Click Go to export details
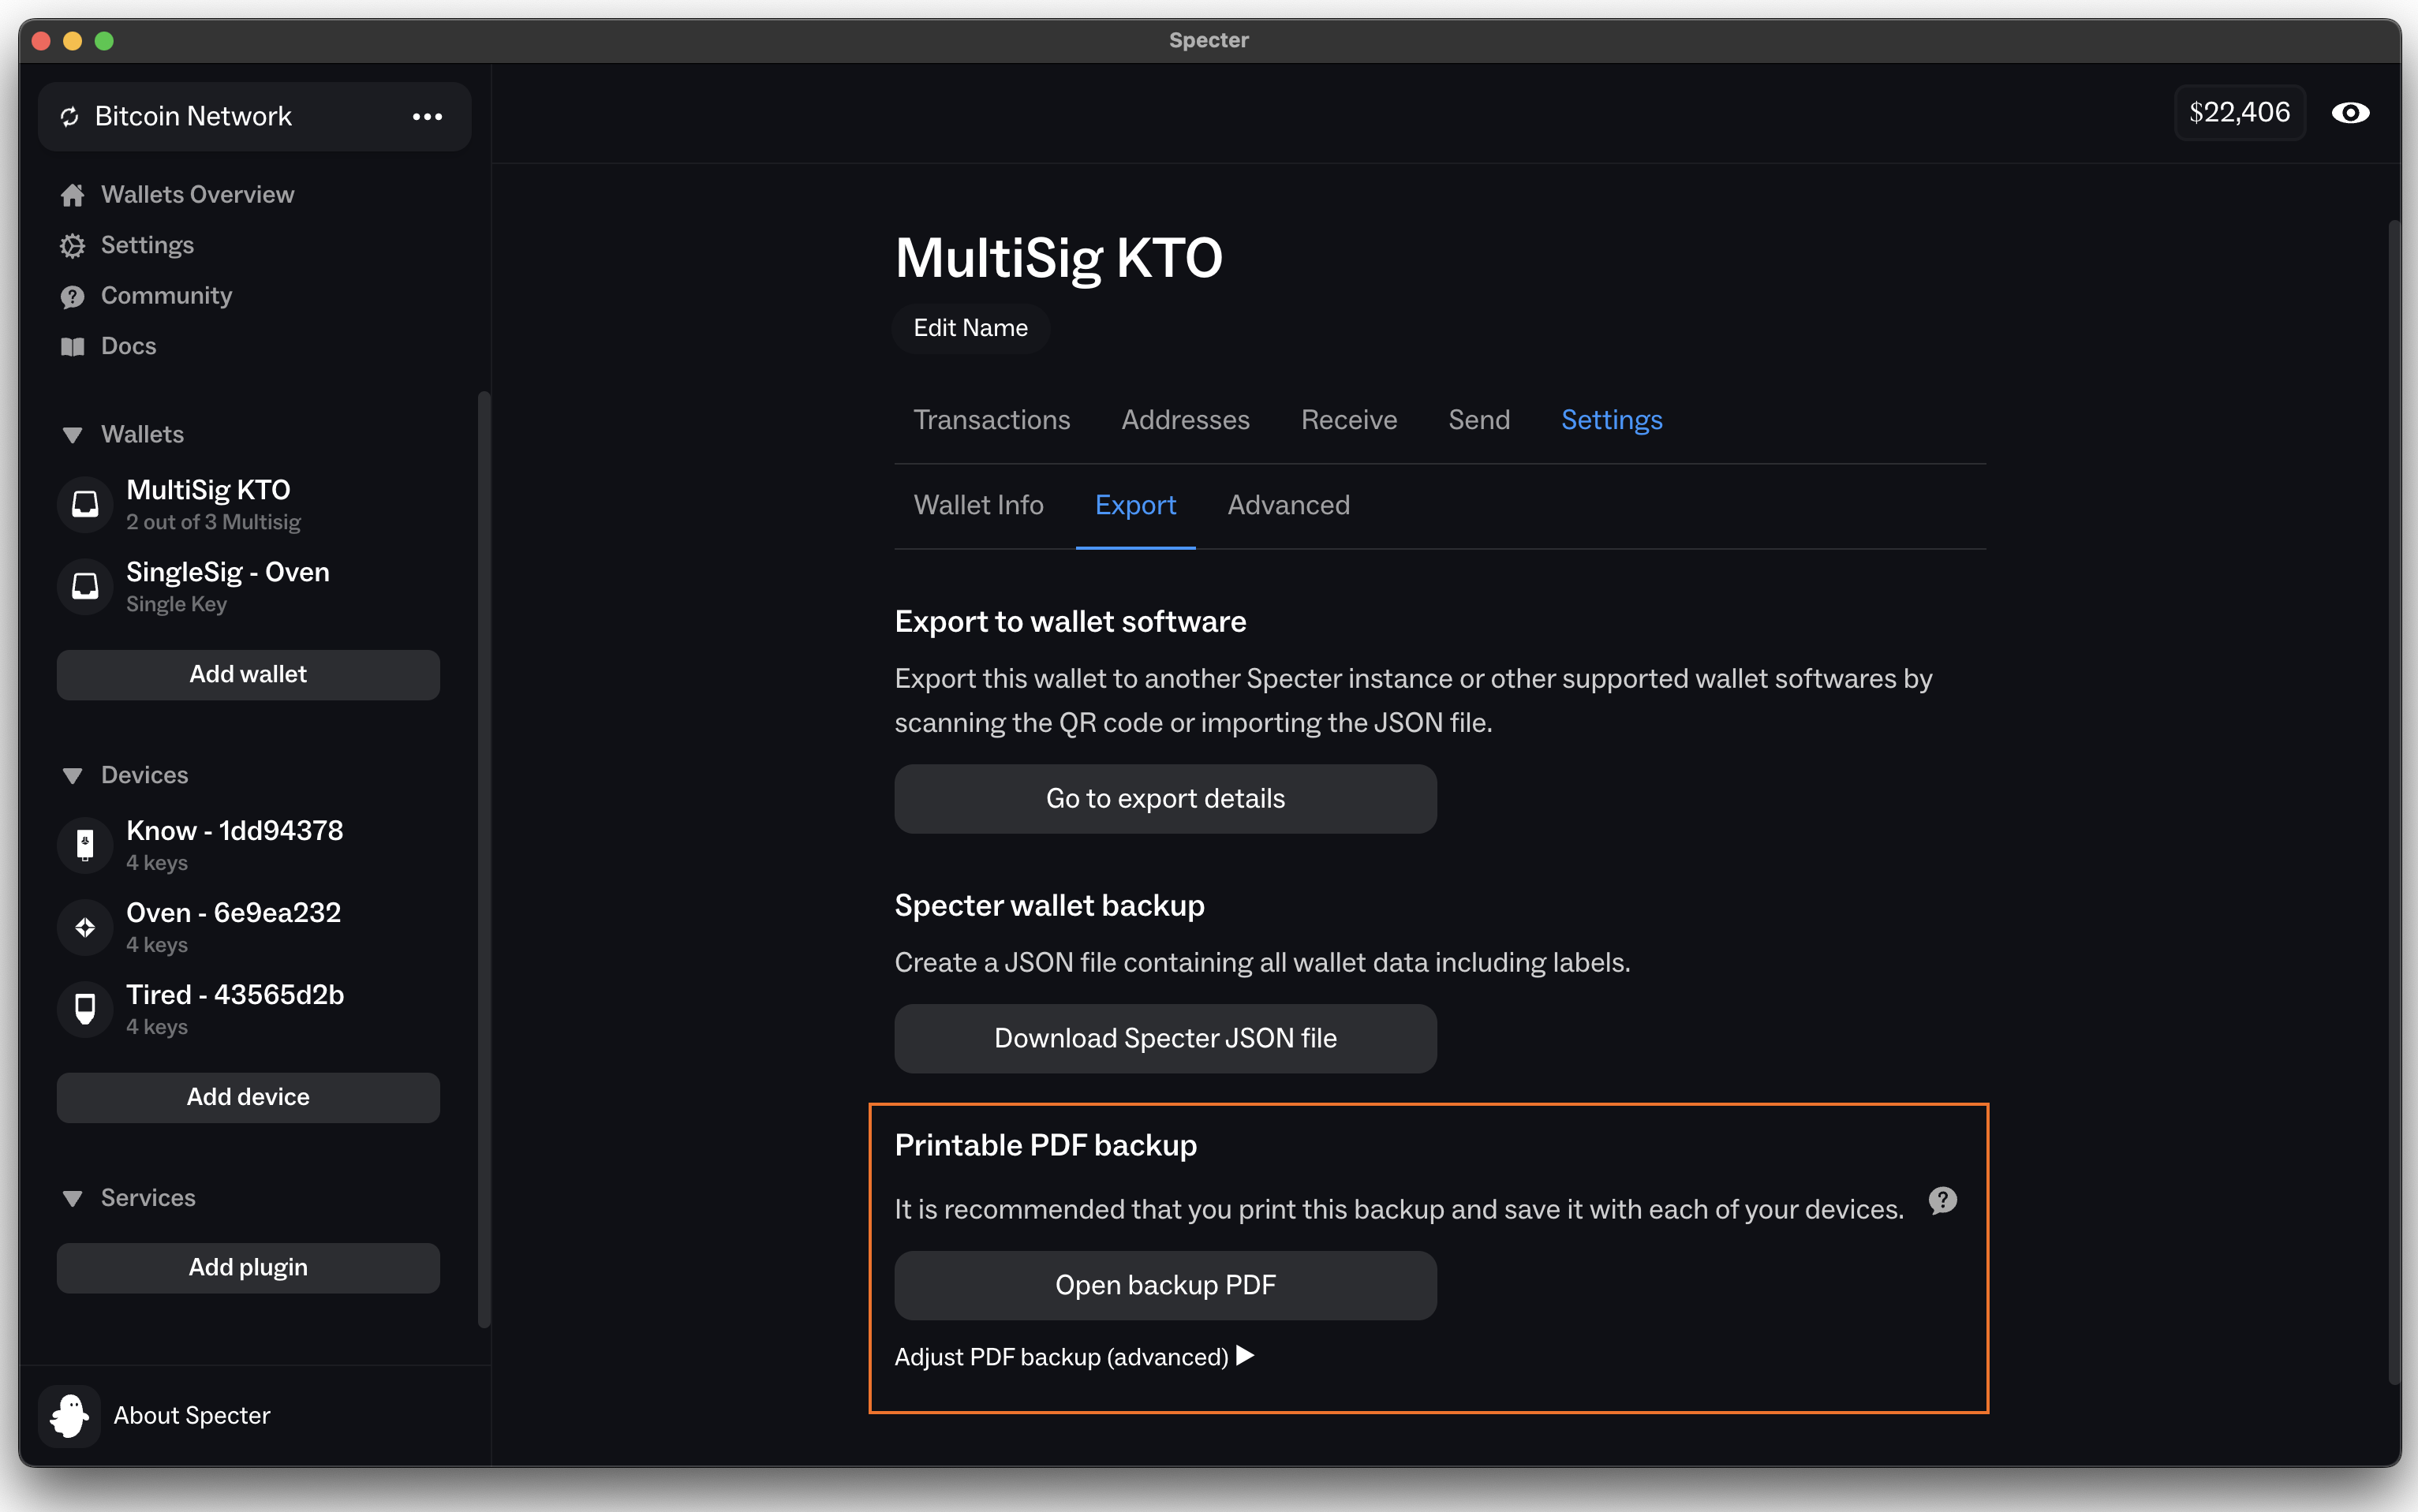This screenshot has width=2418, height=1512. coord(1165,799)
